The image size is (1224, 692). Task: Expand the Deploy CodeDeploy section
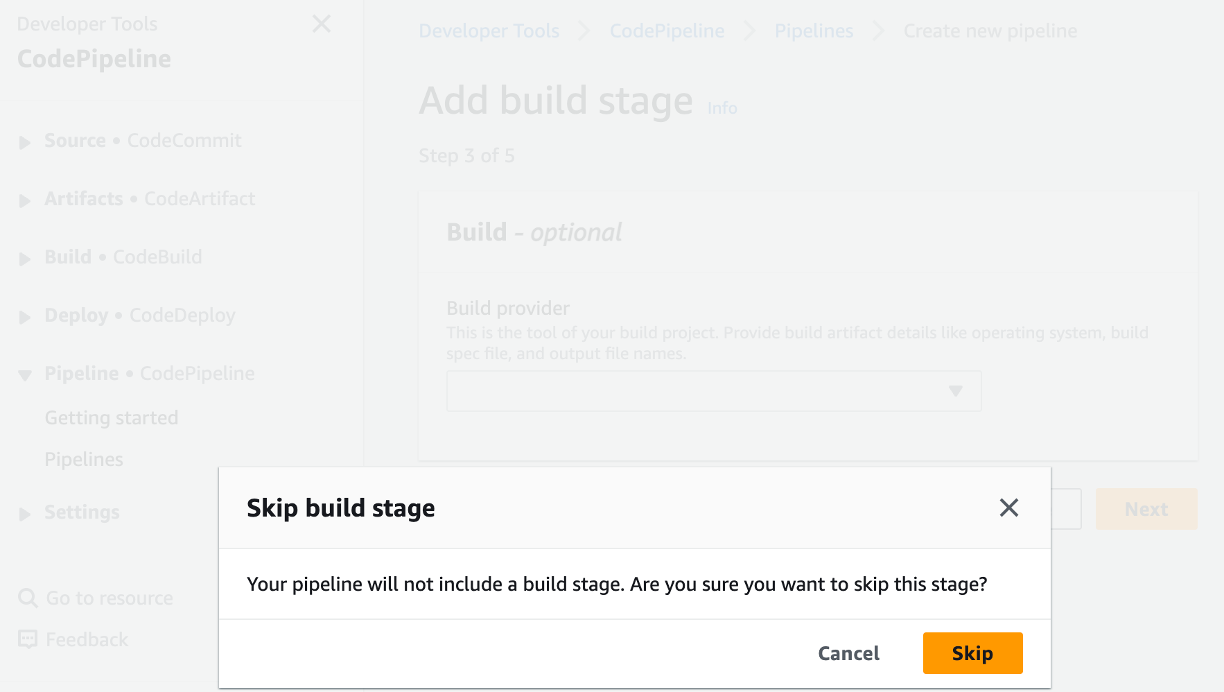point(25,316)
